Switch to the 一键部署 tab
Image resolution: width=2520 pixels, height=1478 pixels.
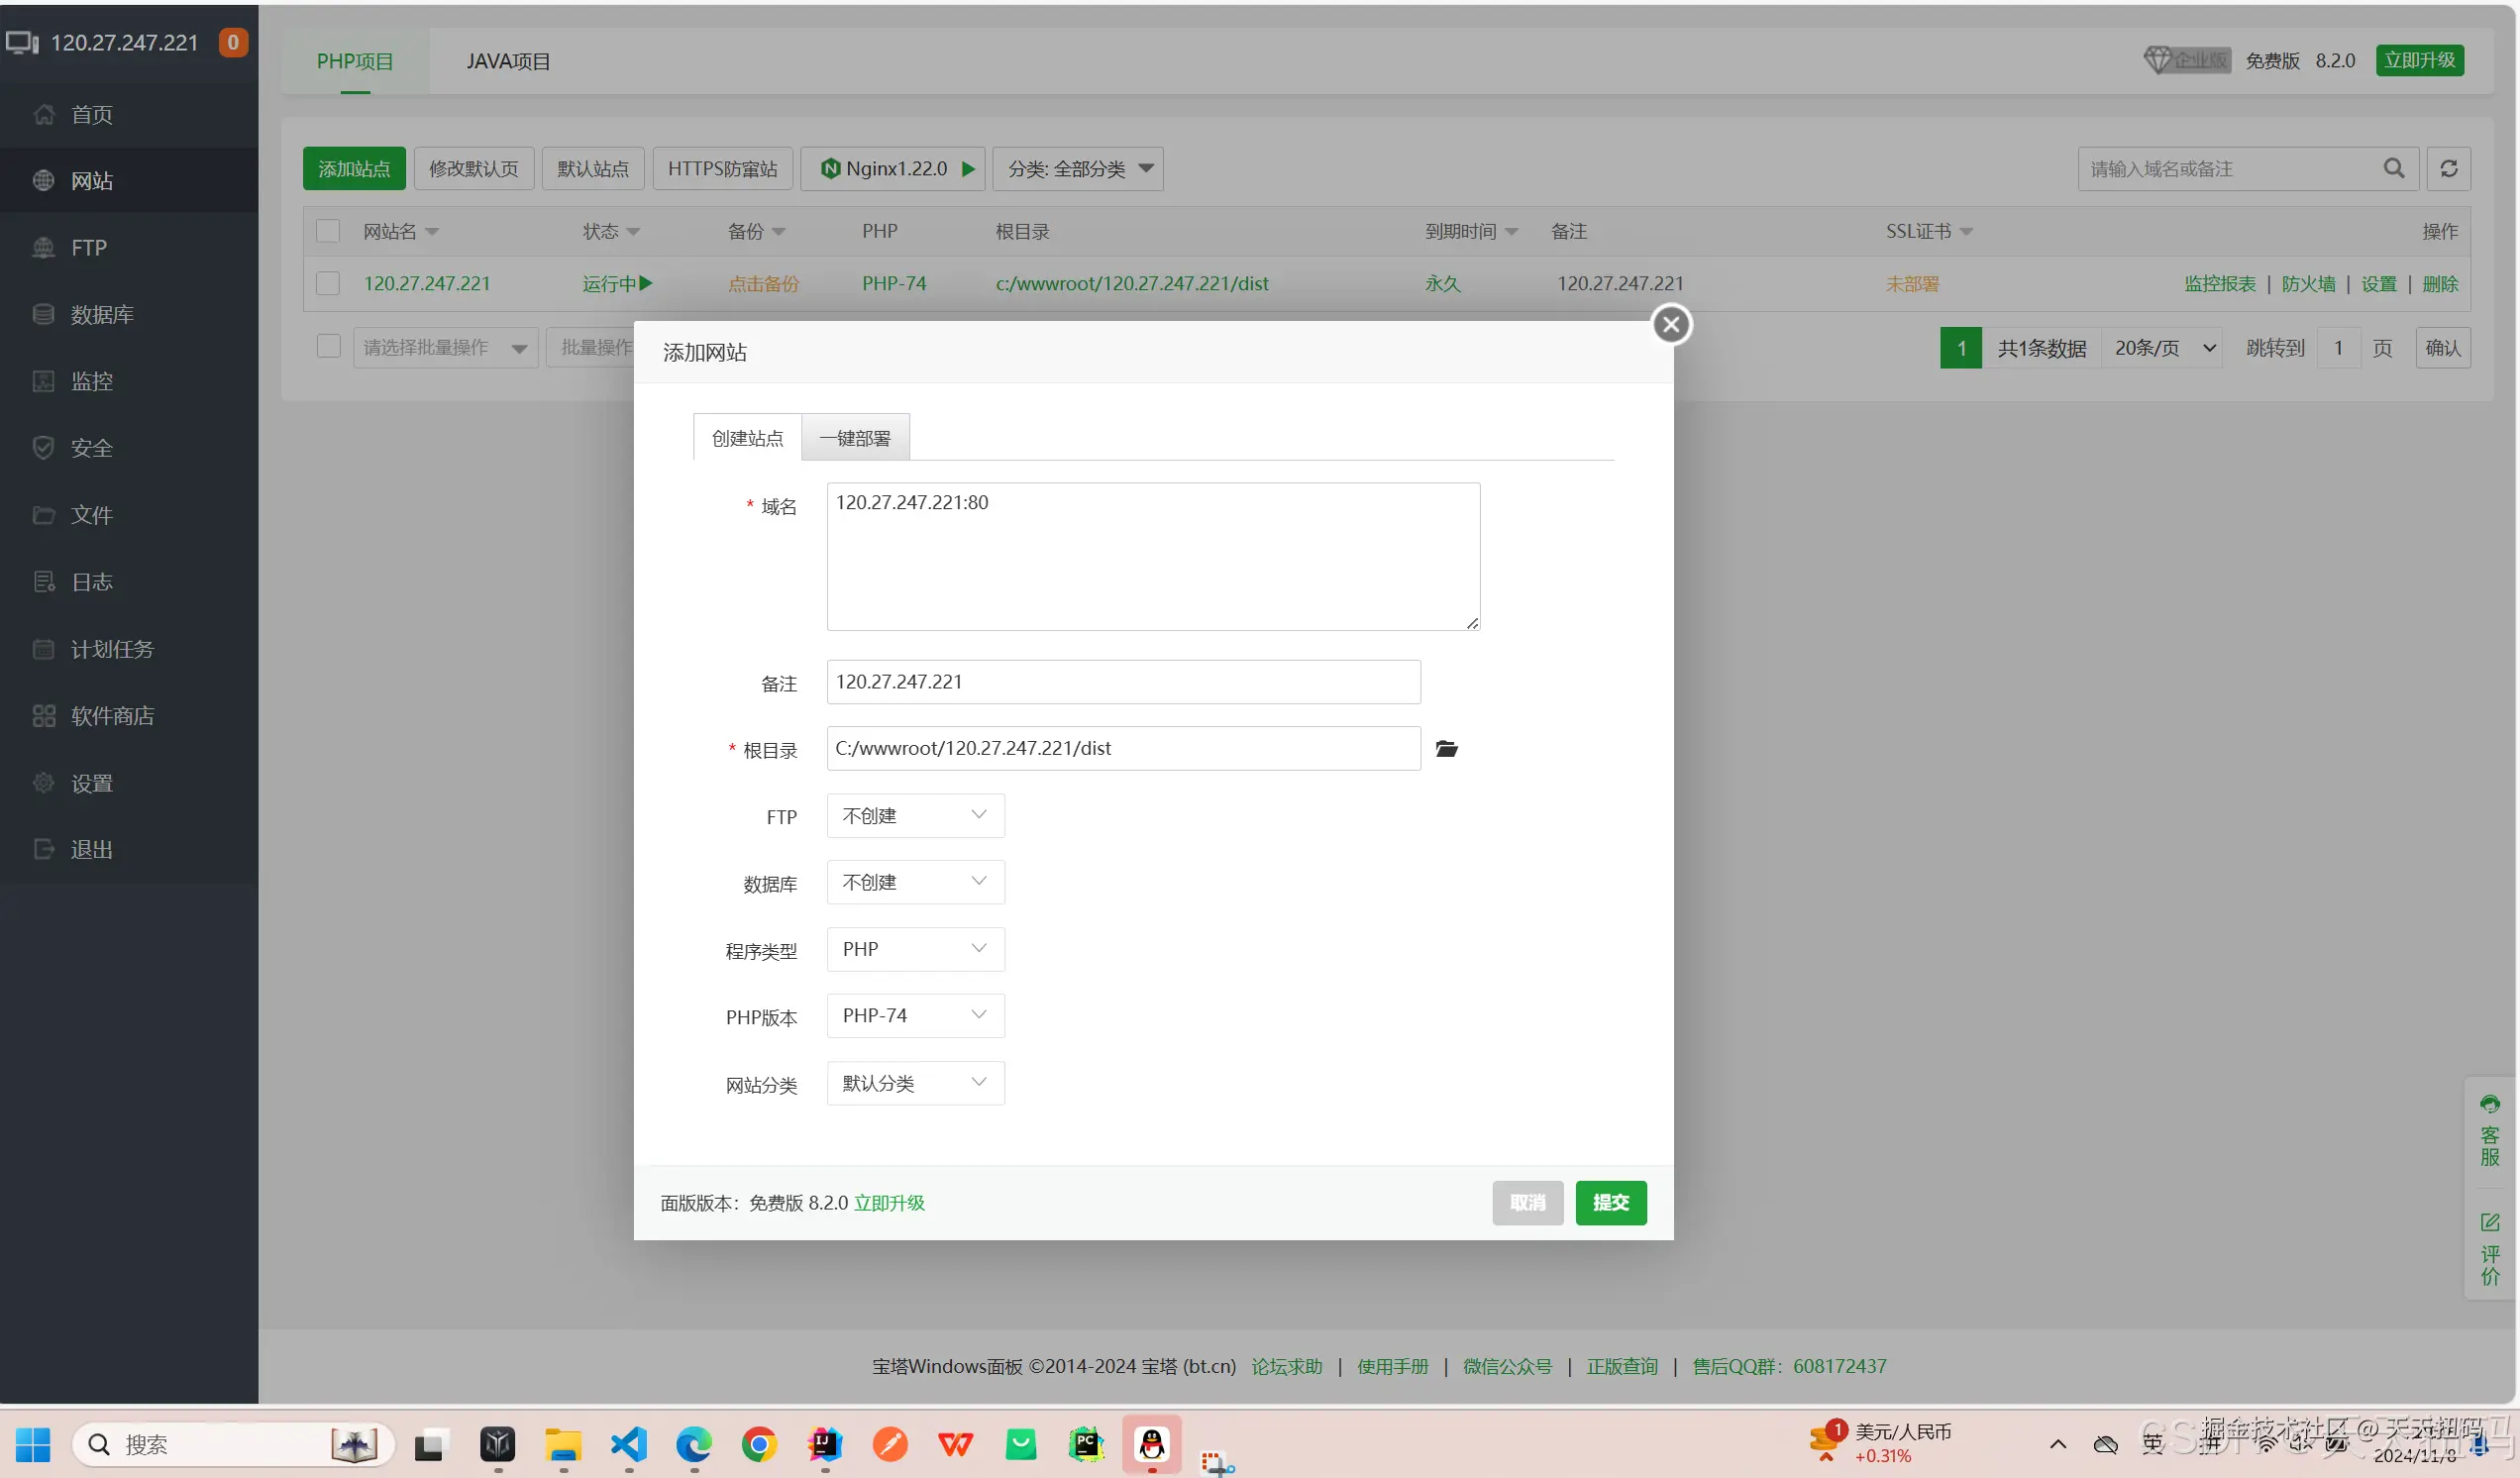tap(854, 439)
